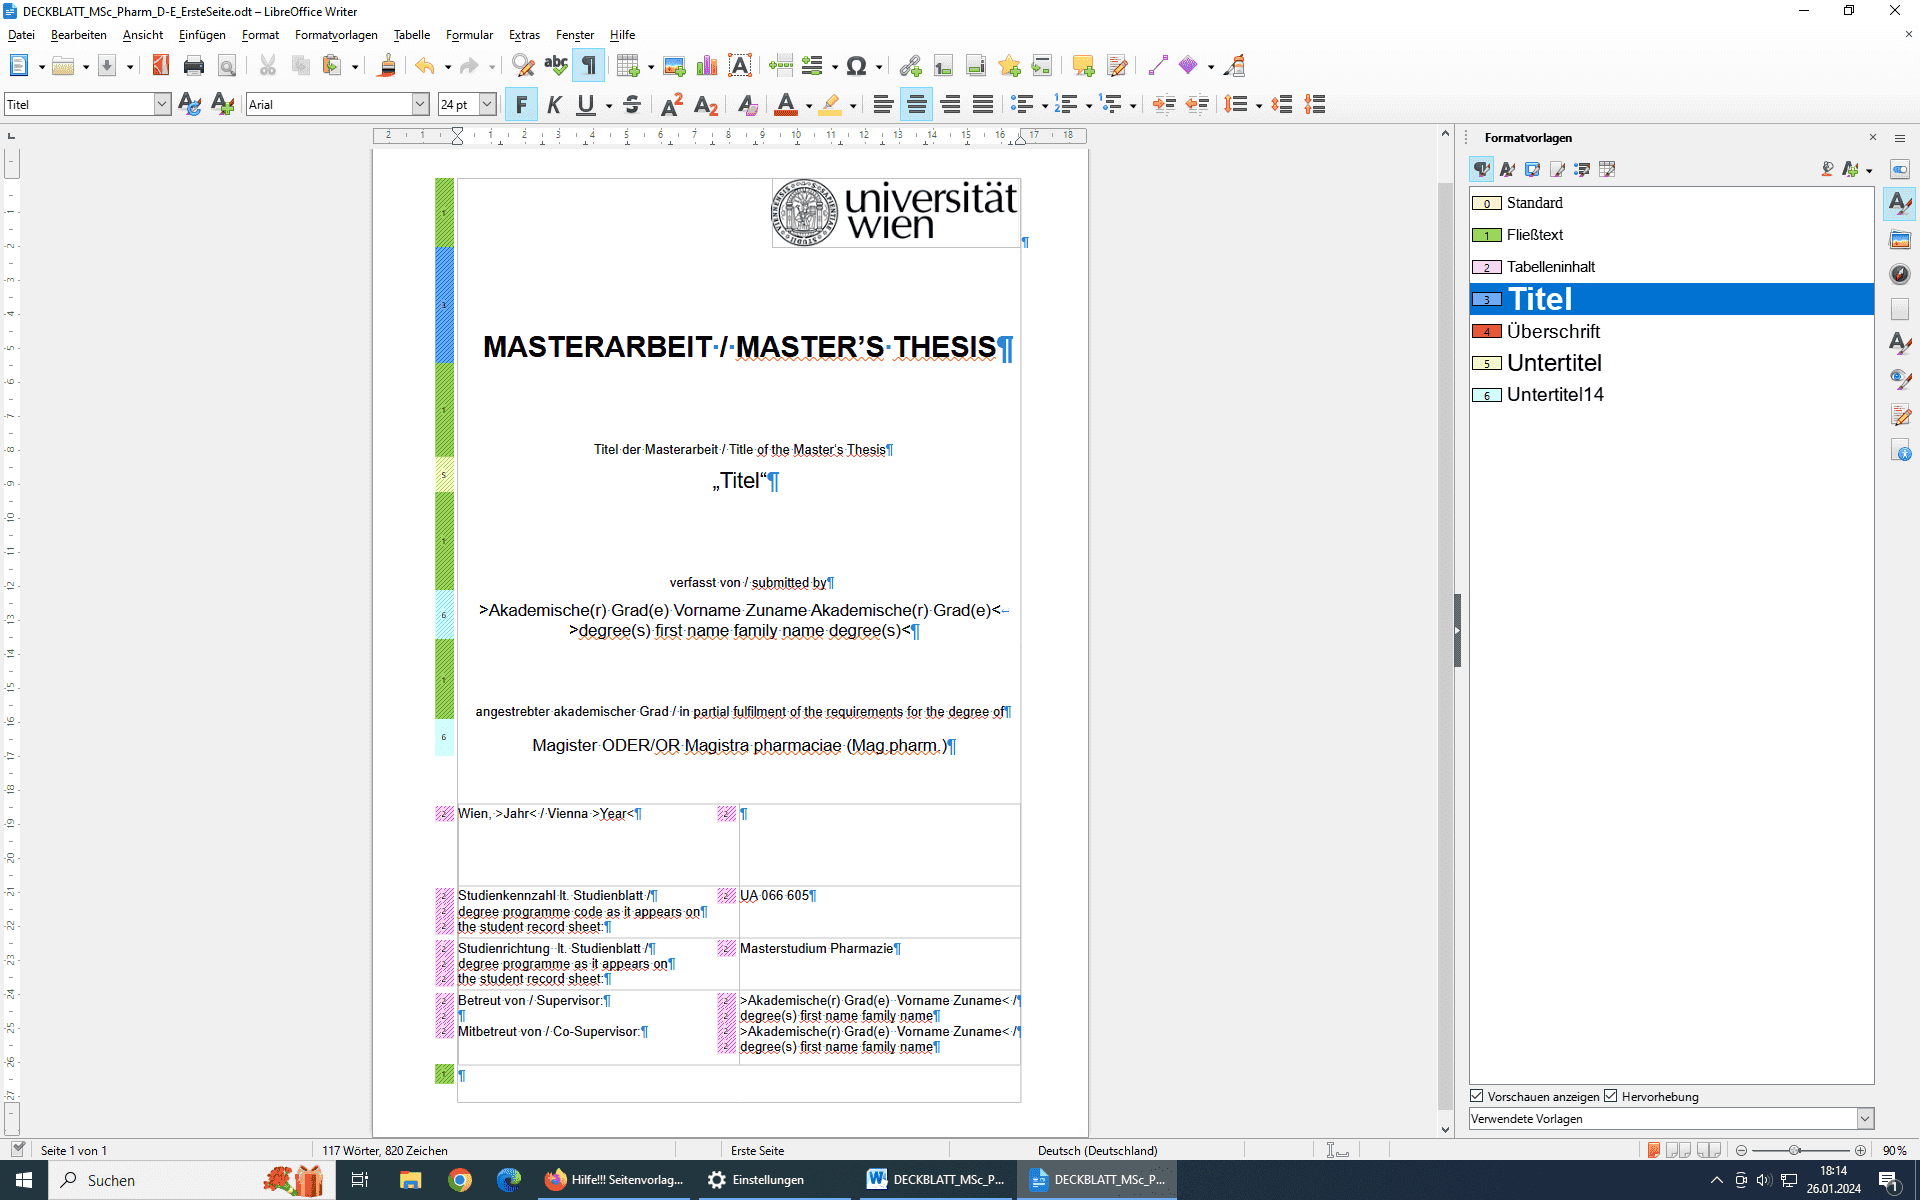Select the Untertitel14 style in the list
The image size is (1920, 1200).
click(x=1671, y=395)
